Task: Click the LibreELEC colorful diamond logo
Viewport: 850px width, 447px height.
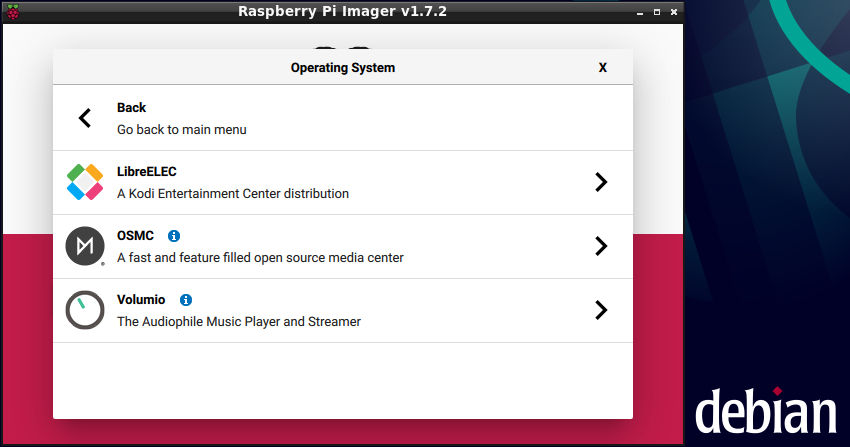Action: [x=85, y=182]
